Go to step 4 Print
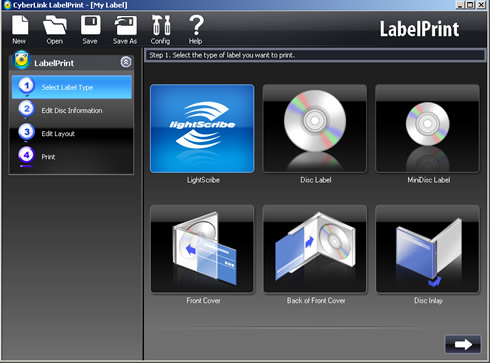The width and height of the screenshot is (490, 363). click(x=72, y=157)
